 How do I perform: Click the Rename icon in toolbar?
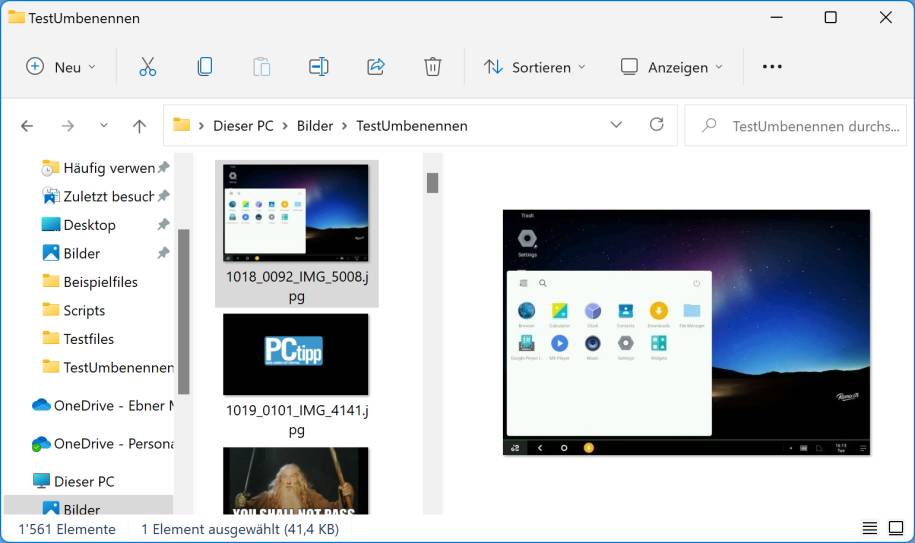318,67
